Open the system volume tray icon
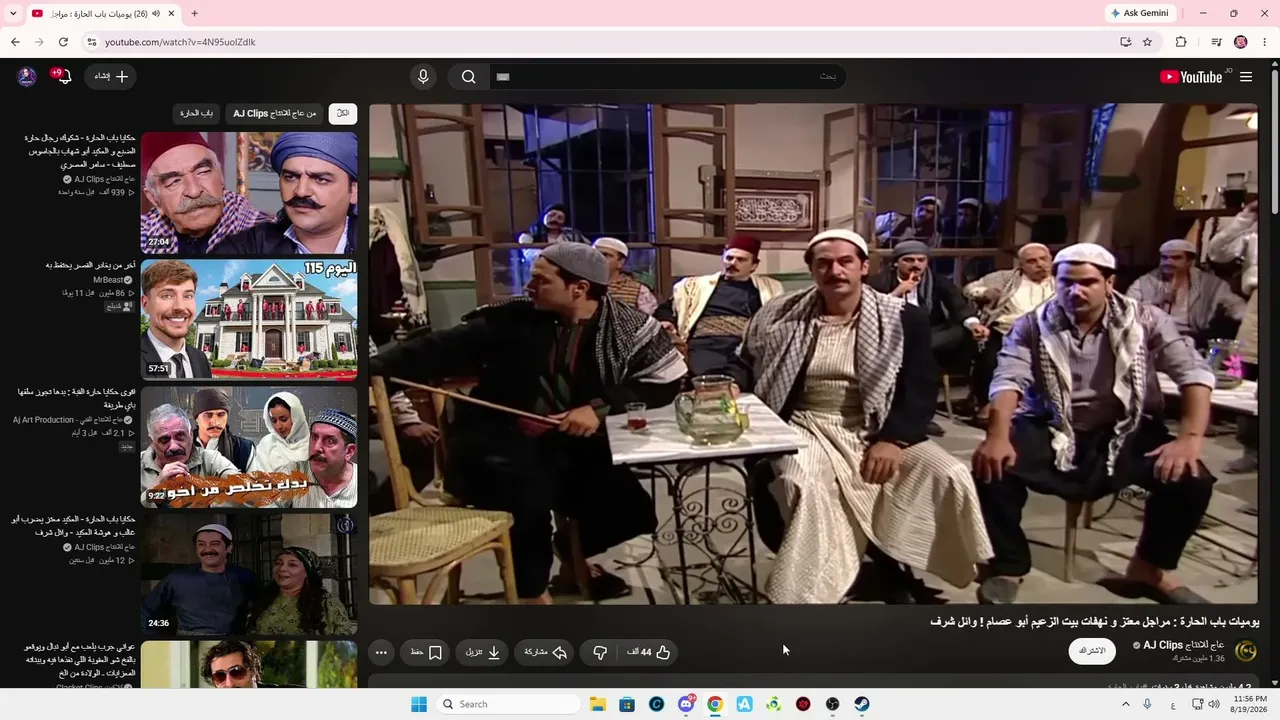 pos(1213,704)
